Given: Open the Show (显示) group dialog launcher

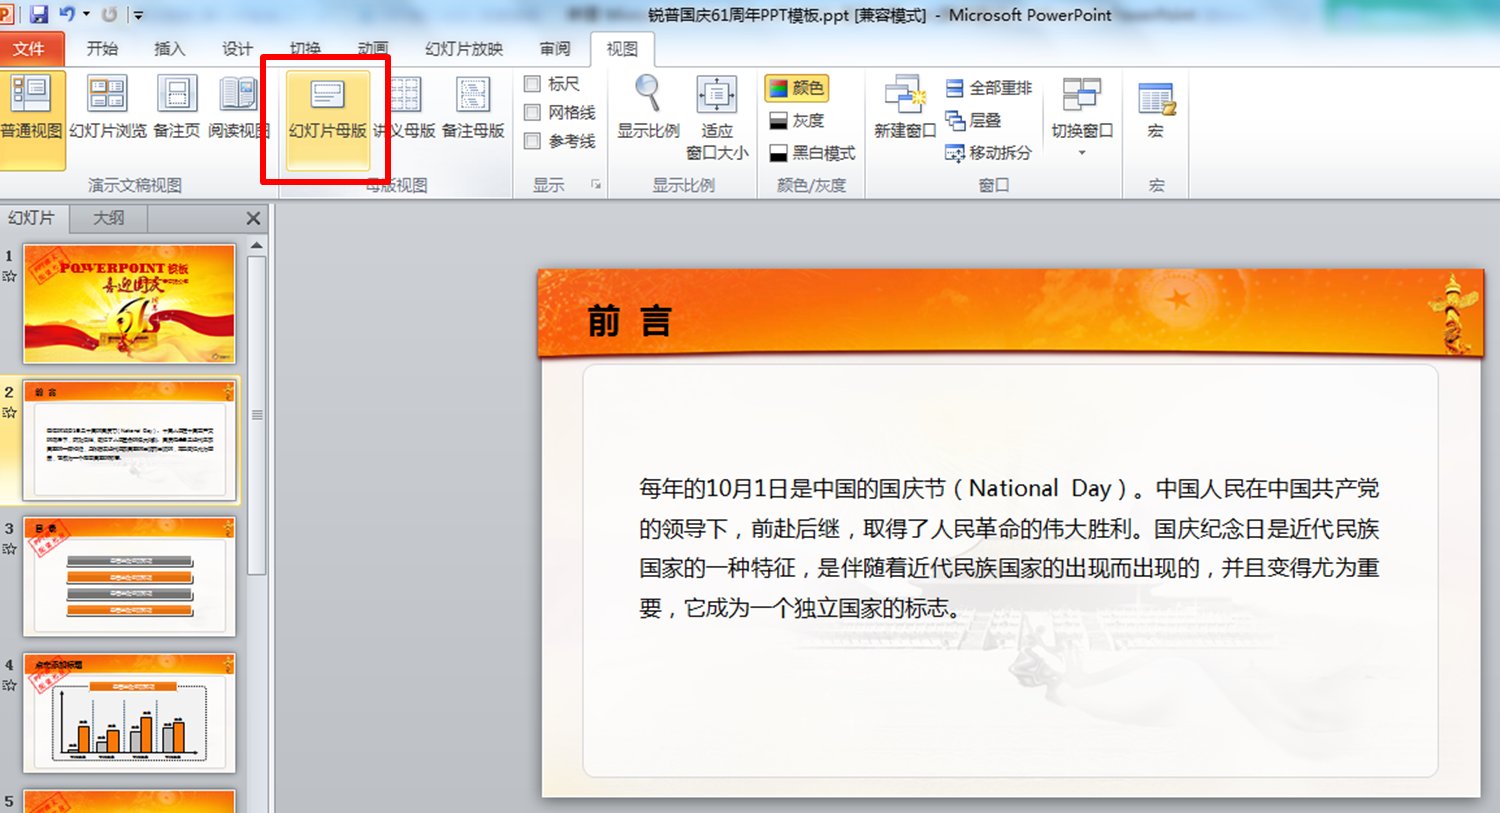Looking at the screenshot, I should click(x=596, y=184).
